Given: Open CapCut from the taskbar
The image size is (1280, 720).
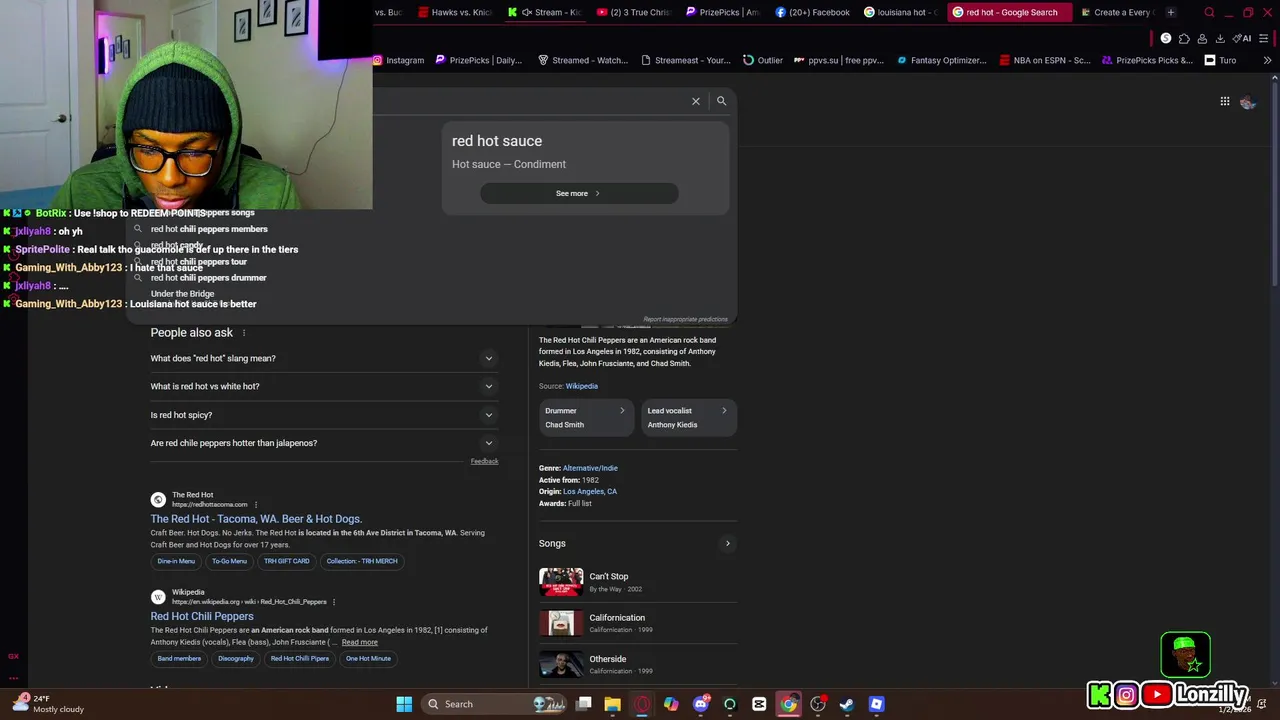Looking at the screenshot, I should pos(759,704).
